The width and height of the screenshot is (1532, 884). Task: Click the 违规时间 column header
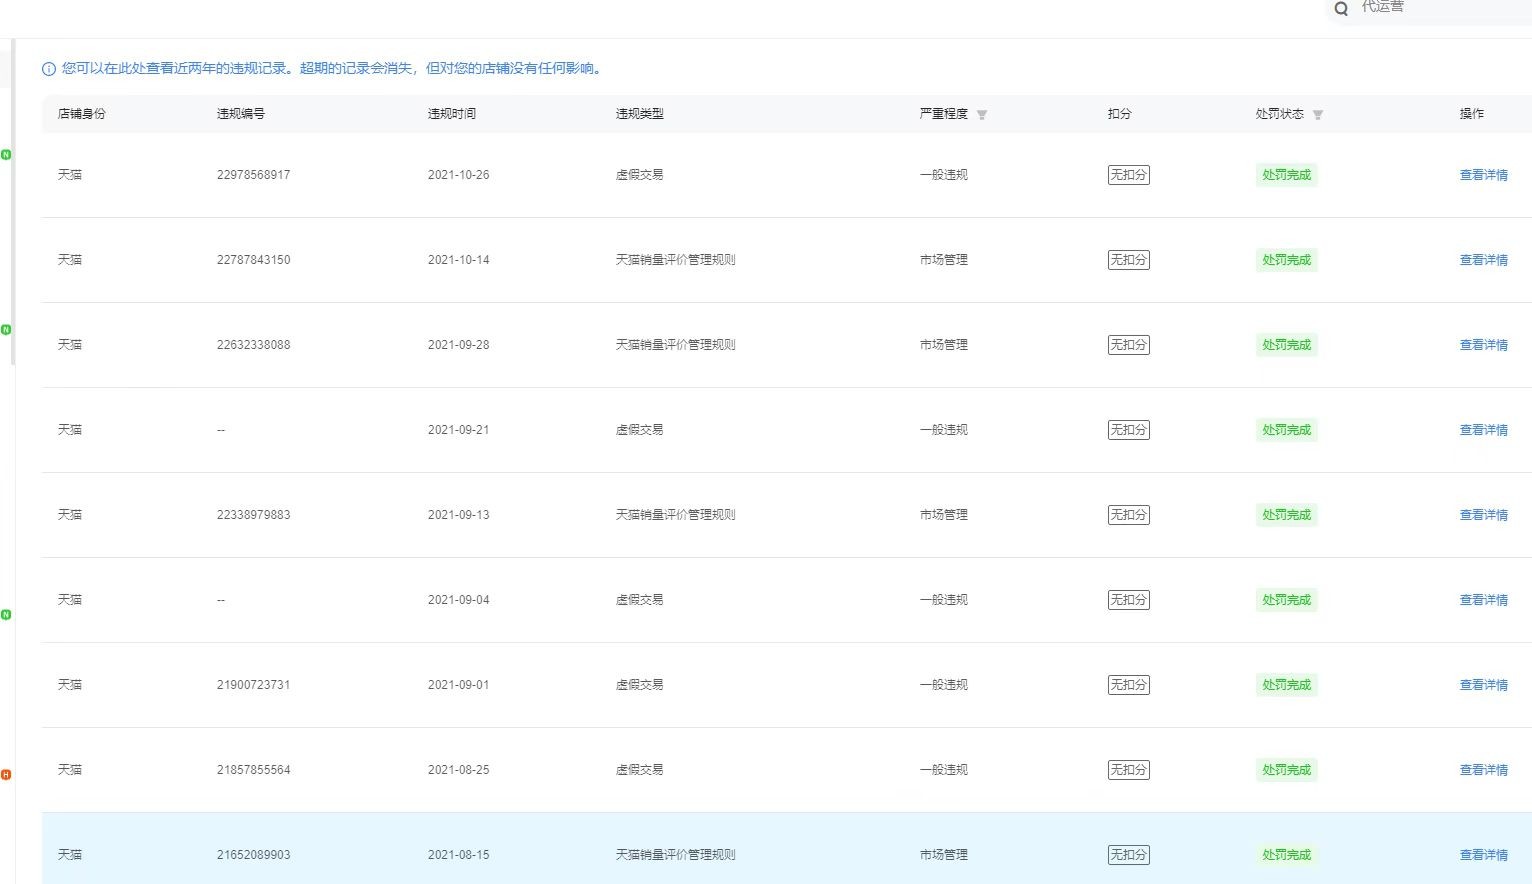(x=452, y=114)
